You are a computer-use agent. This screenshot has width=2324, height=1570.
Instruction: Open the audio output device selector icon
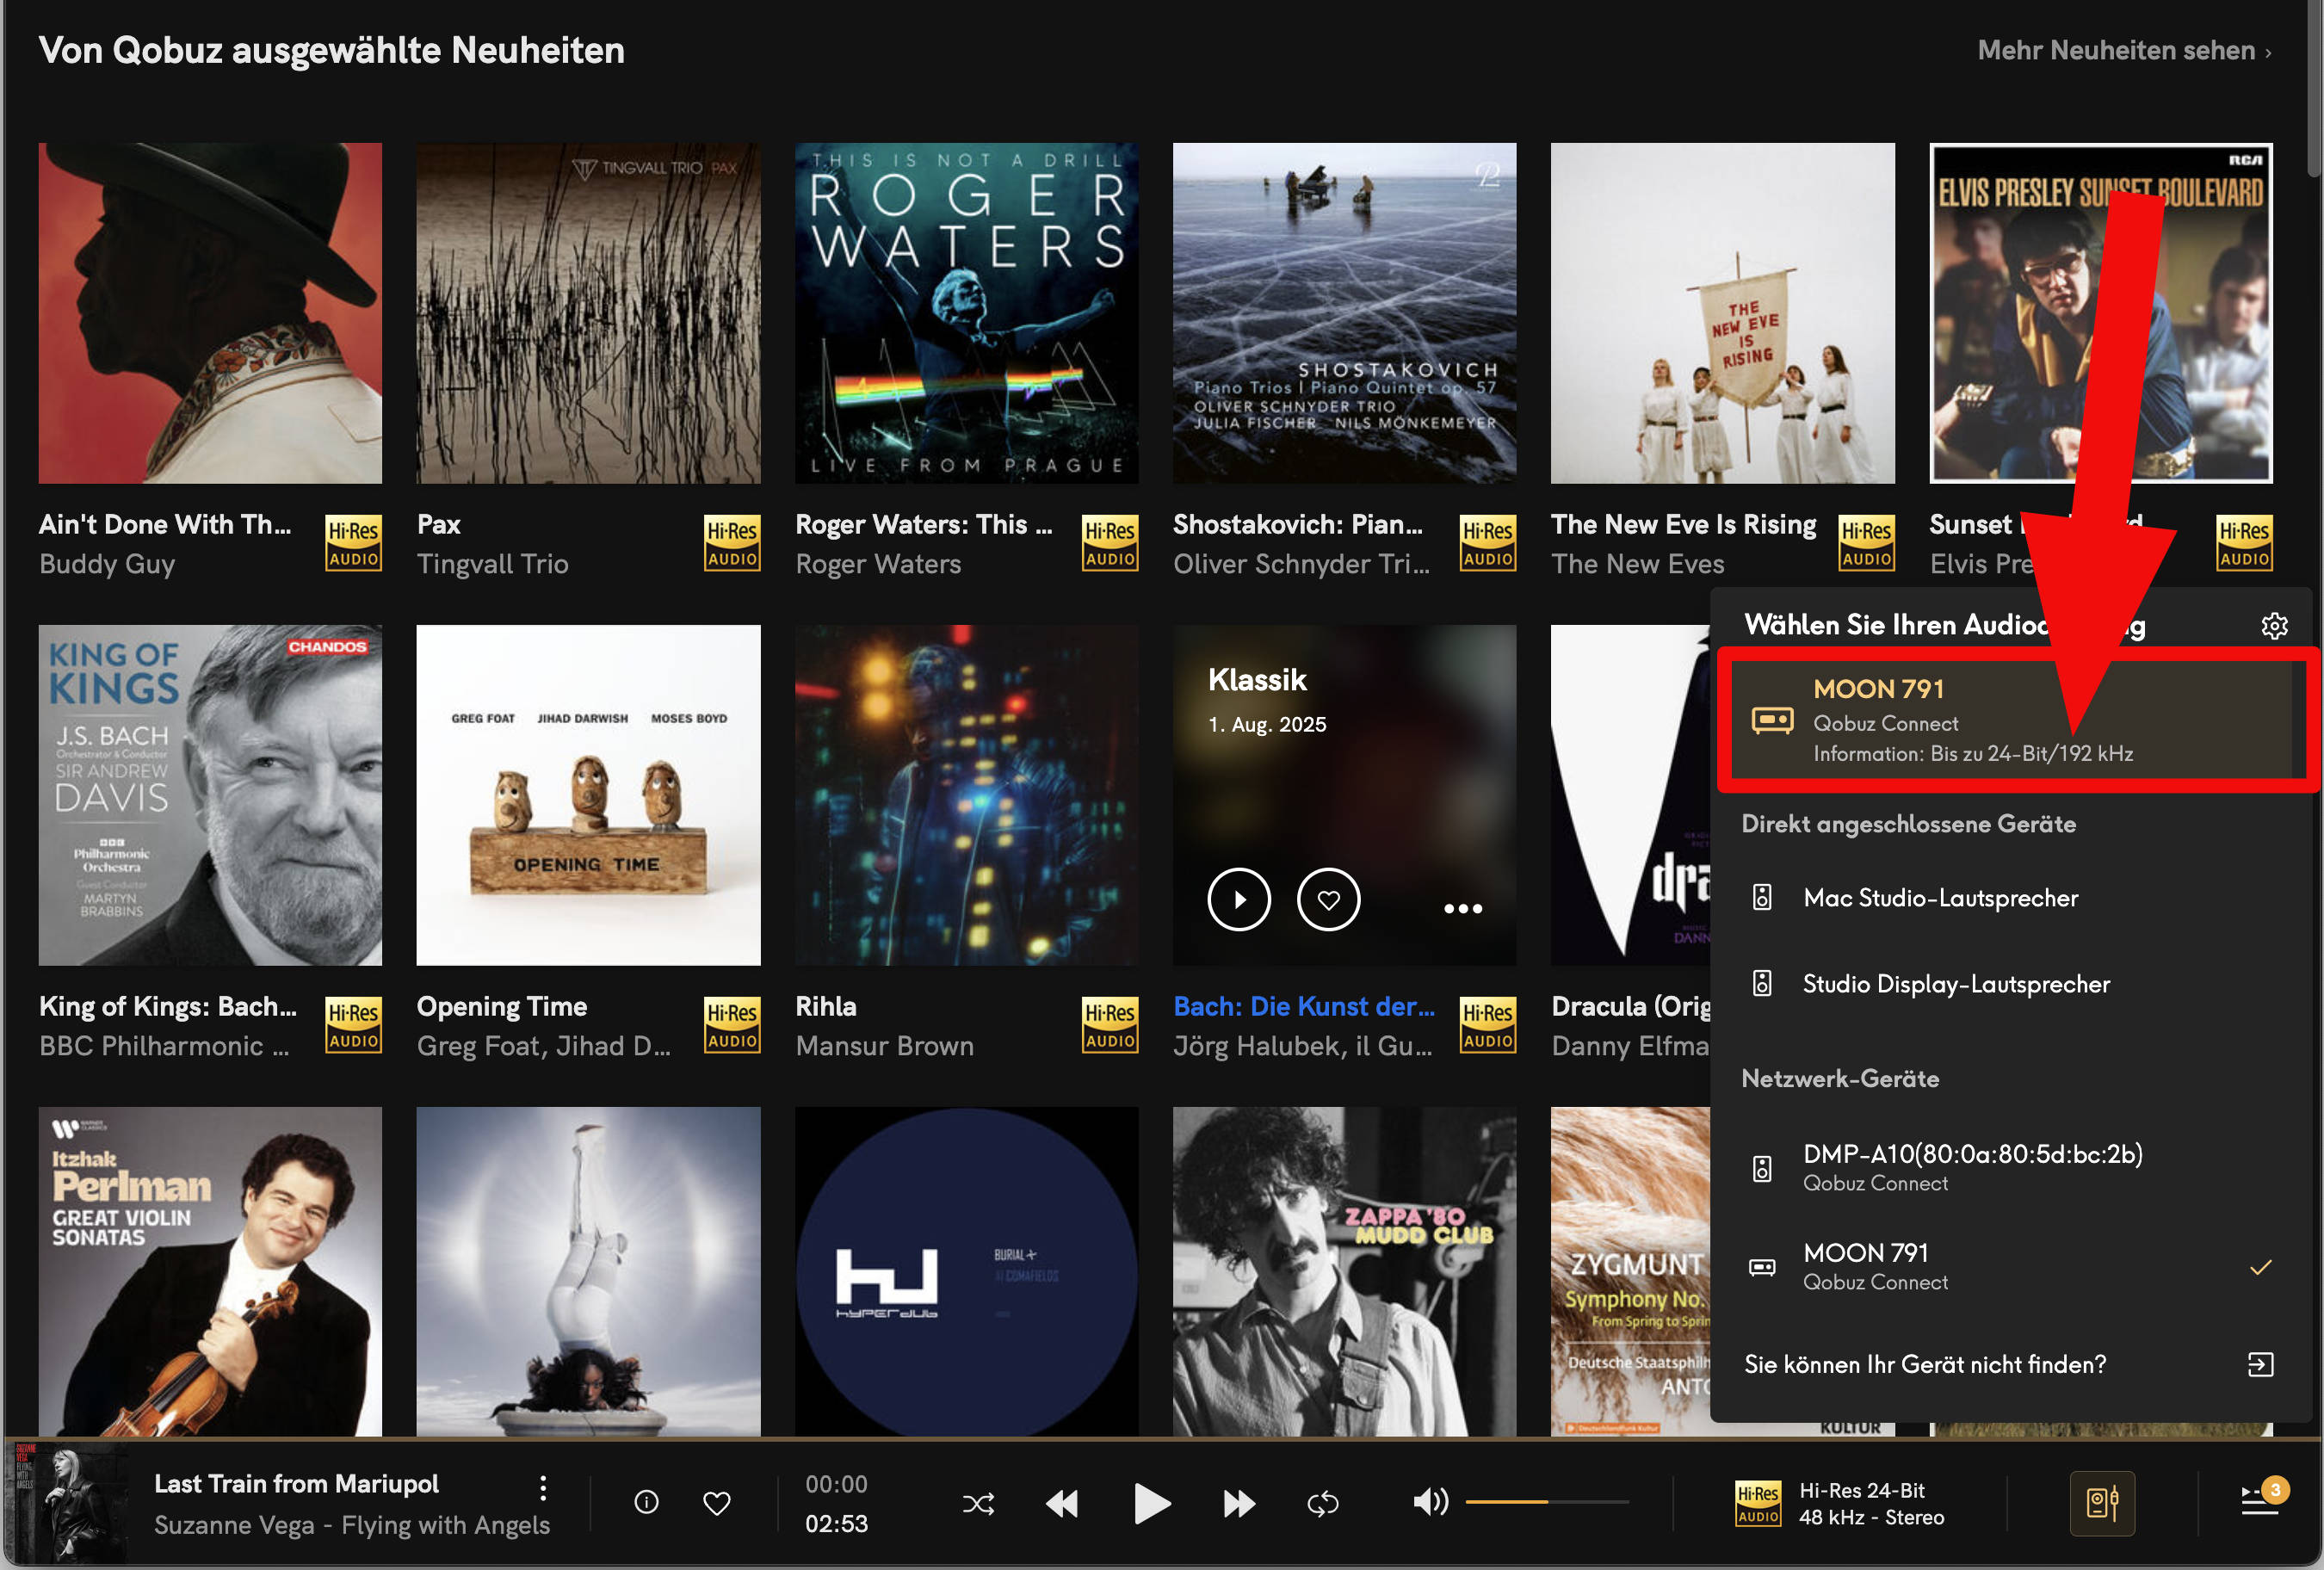pyautogui.click(x=2102, y=1503)
